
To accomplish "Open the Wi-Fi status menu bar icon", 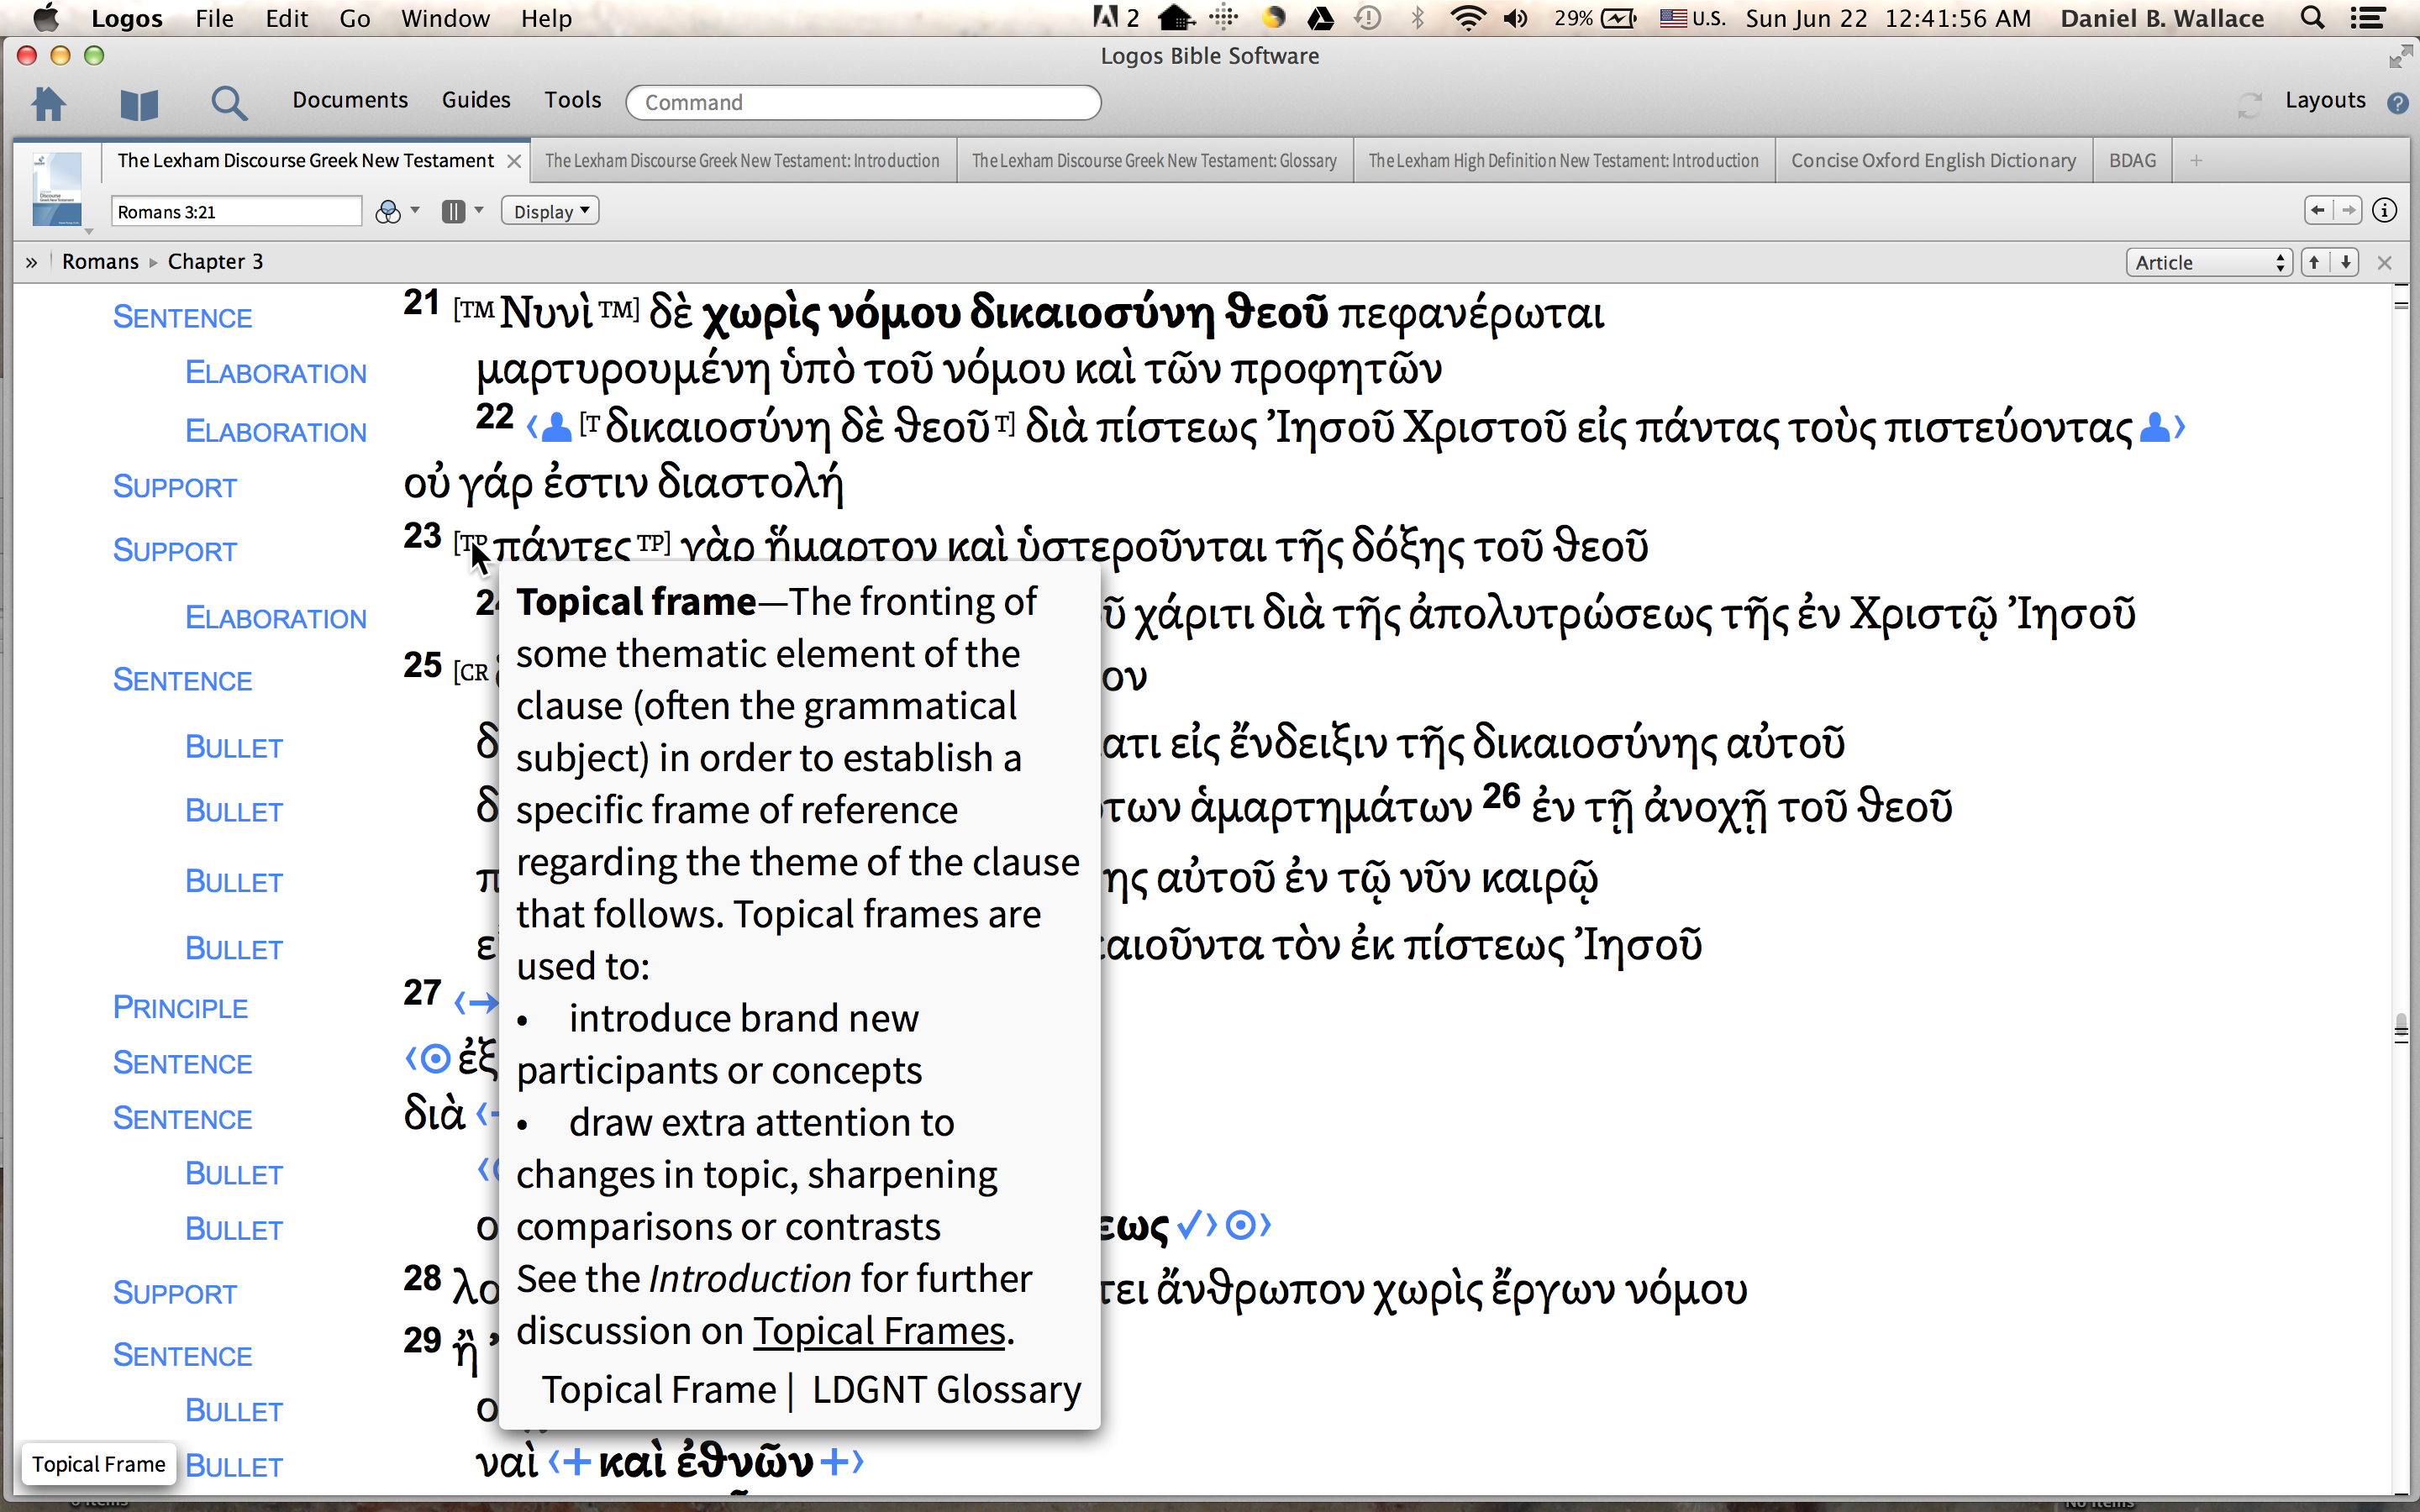I will (x=1467, y=18).
